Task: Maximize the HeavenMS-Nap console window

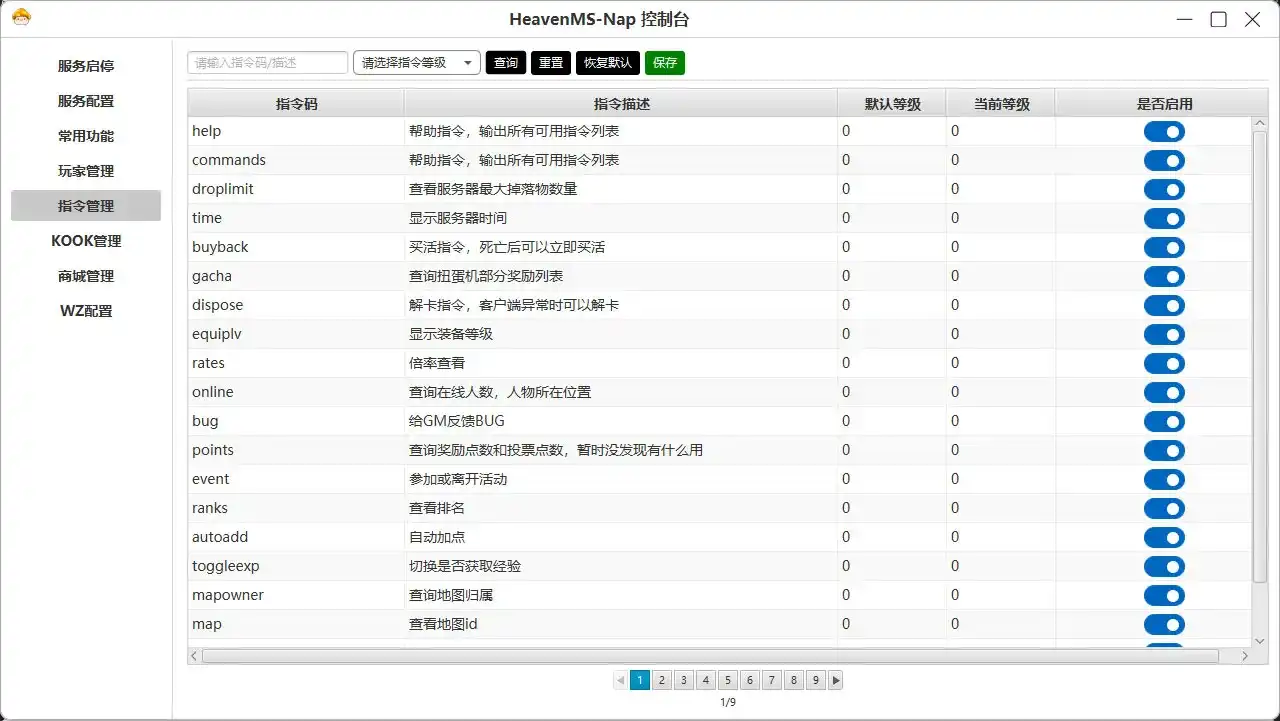Action: click(1218, 19)
